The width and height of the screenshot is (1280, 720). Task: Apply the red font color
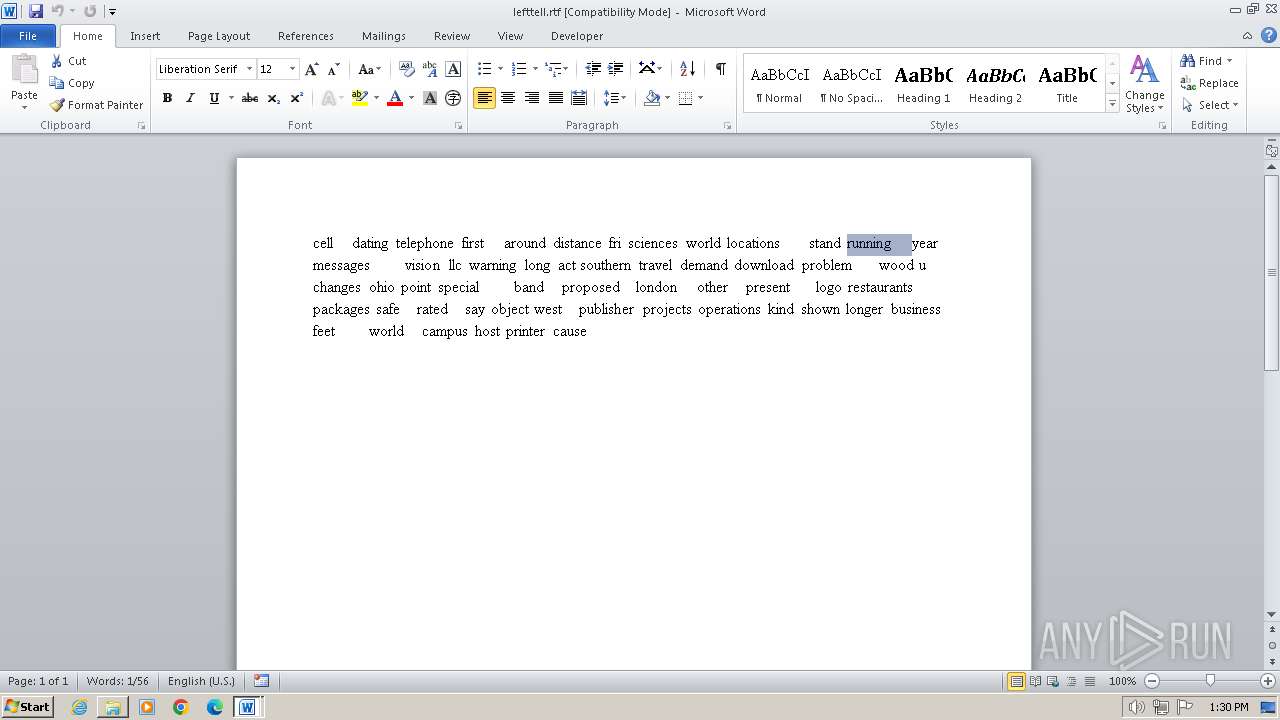tap(395, 98)
